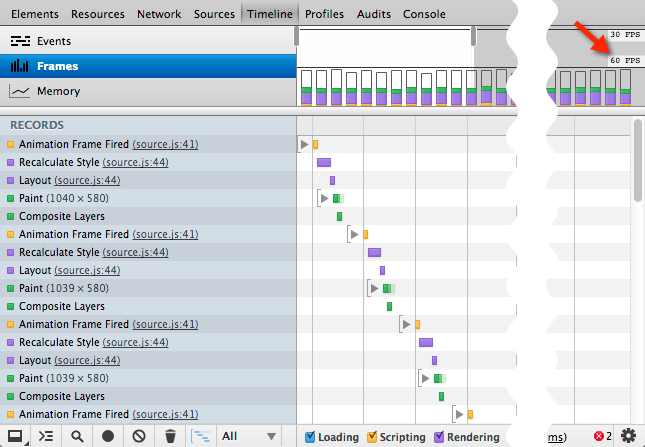This screenshot has height=447, width=645.
Task: Open the source.js:41 link in first record
Action: (165, 144)
